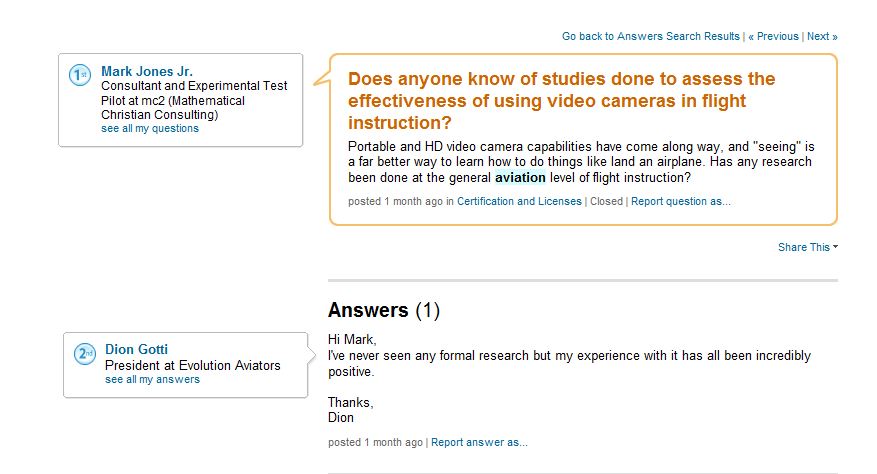
Task: Open Dion Gotti profile link
Action: (x=136, y=349)
